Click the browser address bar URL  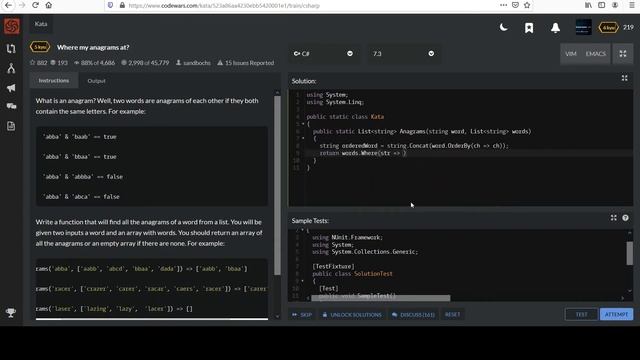[224, 6]
